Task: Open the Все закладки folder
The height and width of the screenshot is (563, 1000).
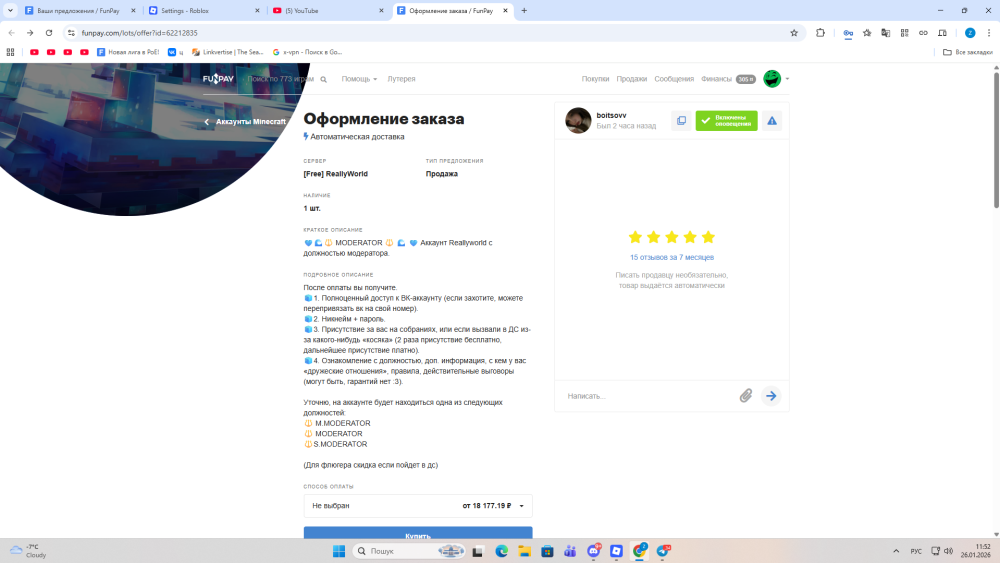Action: tap(967, 52)
